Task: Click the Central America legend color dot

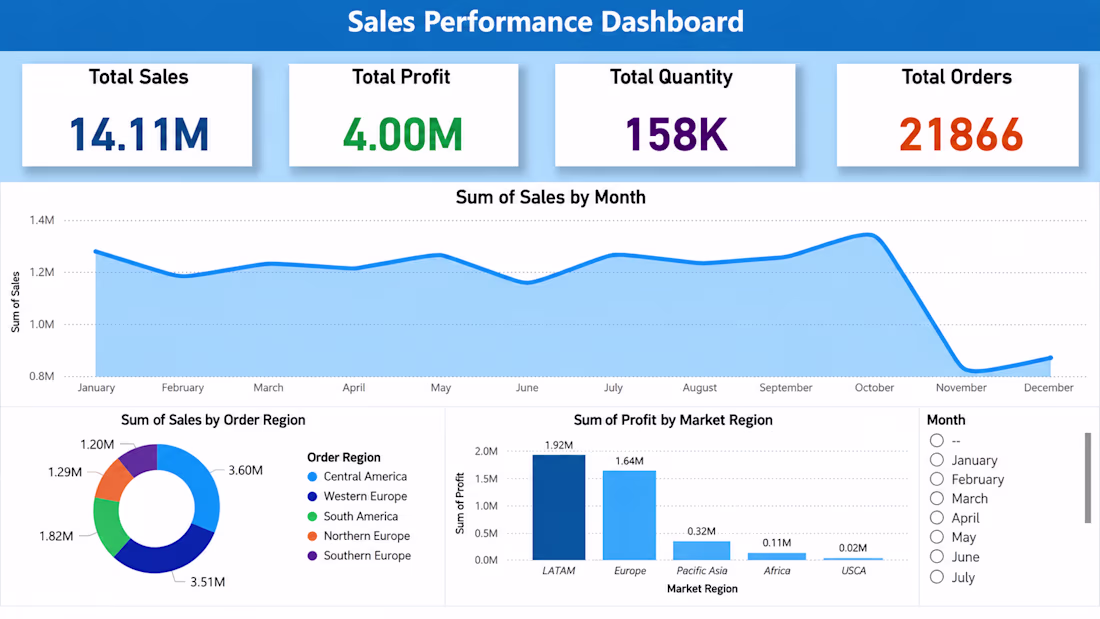Action: (x=312, y=477)
